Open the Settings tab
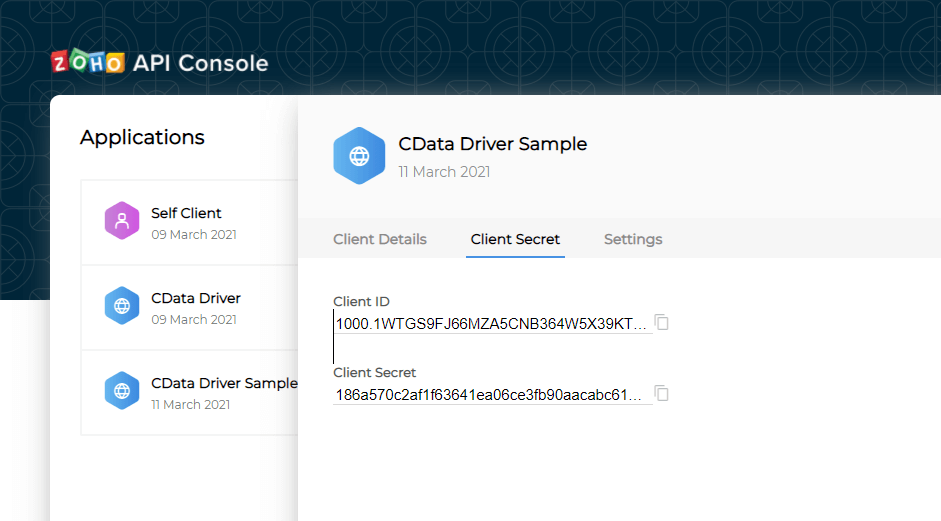This screenshot has height=521, width=941. 633,240
